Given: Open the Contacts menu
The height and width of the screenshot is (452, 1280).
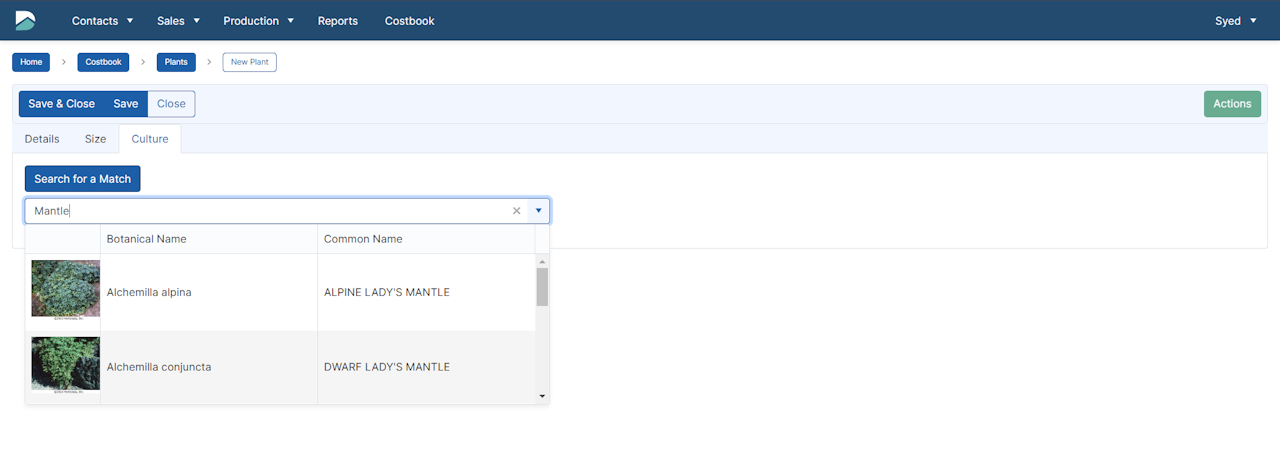Looking at the screenshot, I should tap(102, 21).
